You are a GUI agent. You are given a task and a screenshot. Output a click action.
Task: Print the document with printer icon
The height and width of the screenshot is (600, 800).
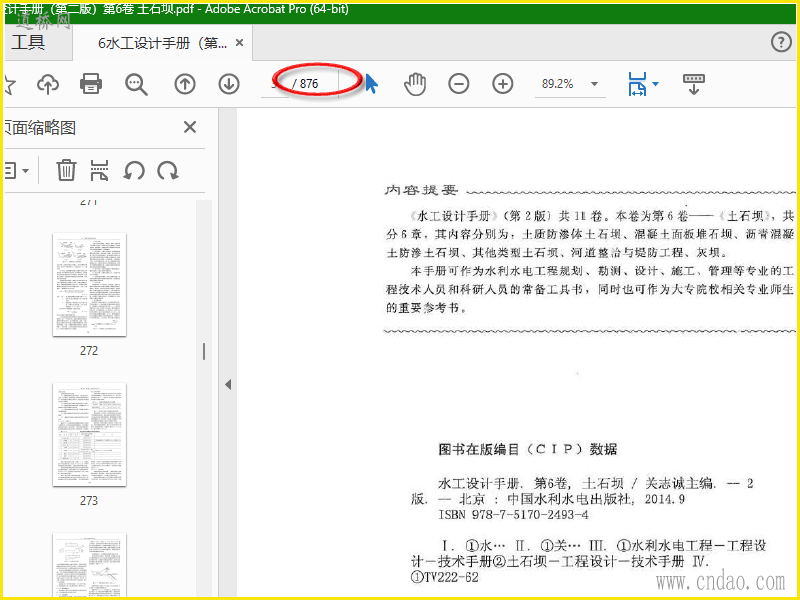pos(91,84)
